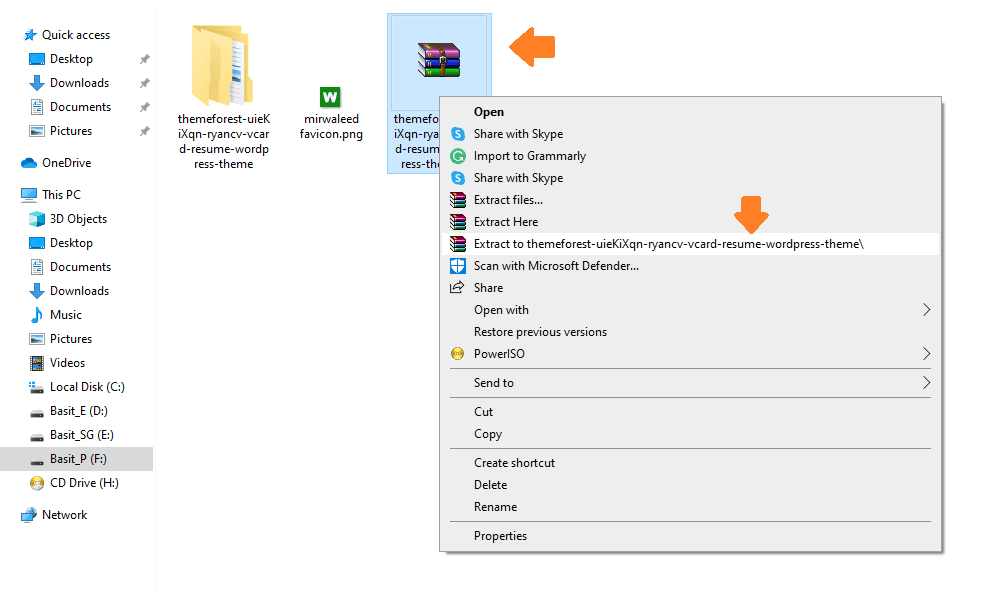Choose Rename from the context menu
The width and height of the screenshot is (991, 592).
(x=690, y=507)
